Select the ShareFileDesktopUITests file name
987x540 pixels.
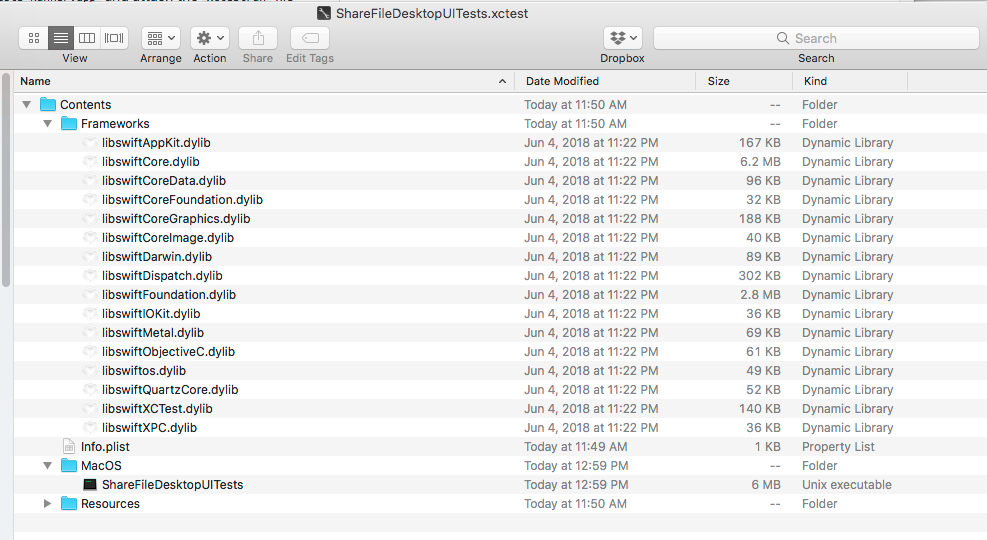click(x=172, y=485)
